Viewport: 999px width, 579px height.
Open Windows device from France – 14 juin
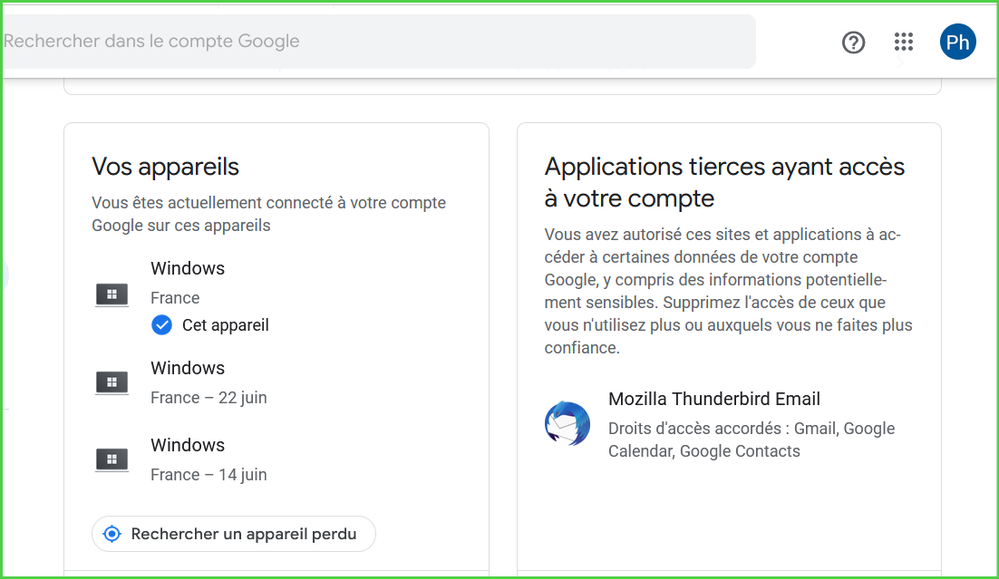pyautogui.click(x=188, y=446)
